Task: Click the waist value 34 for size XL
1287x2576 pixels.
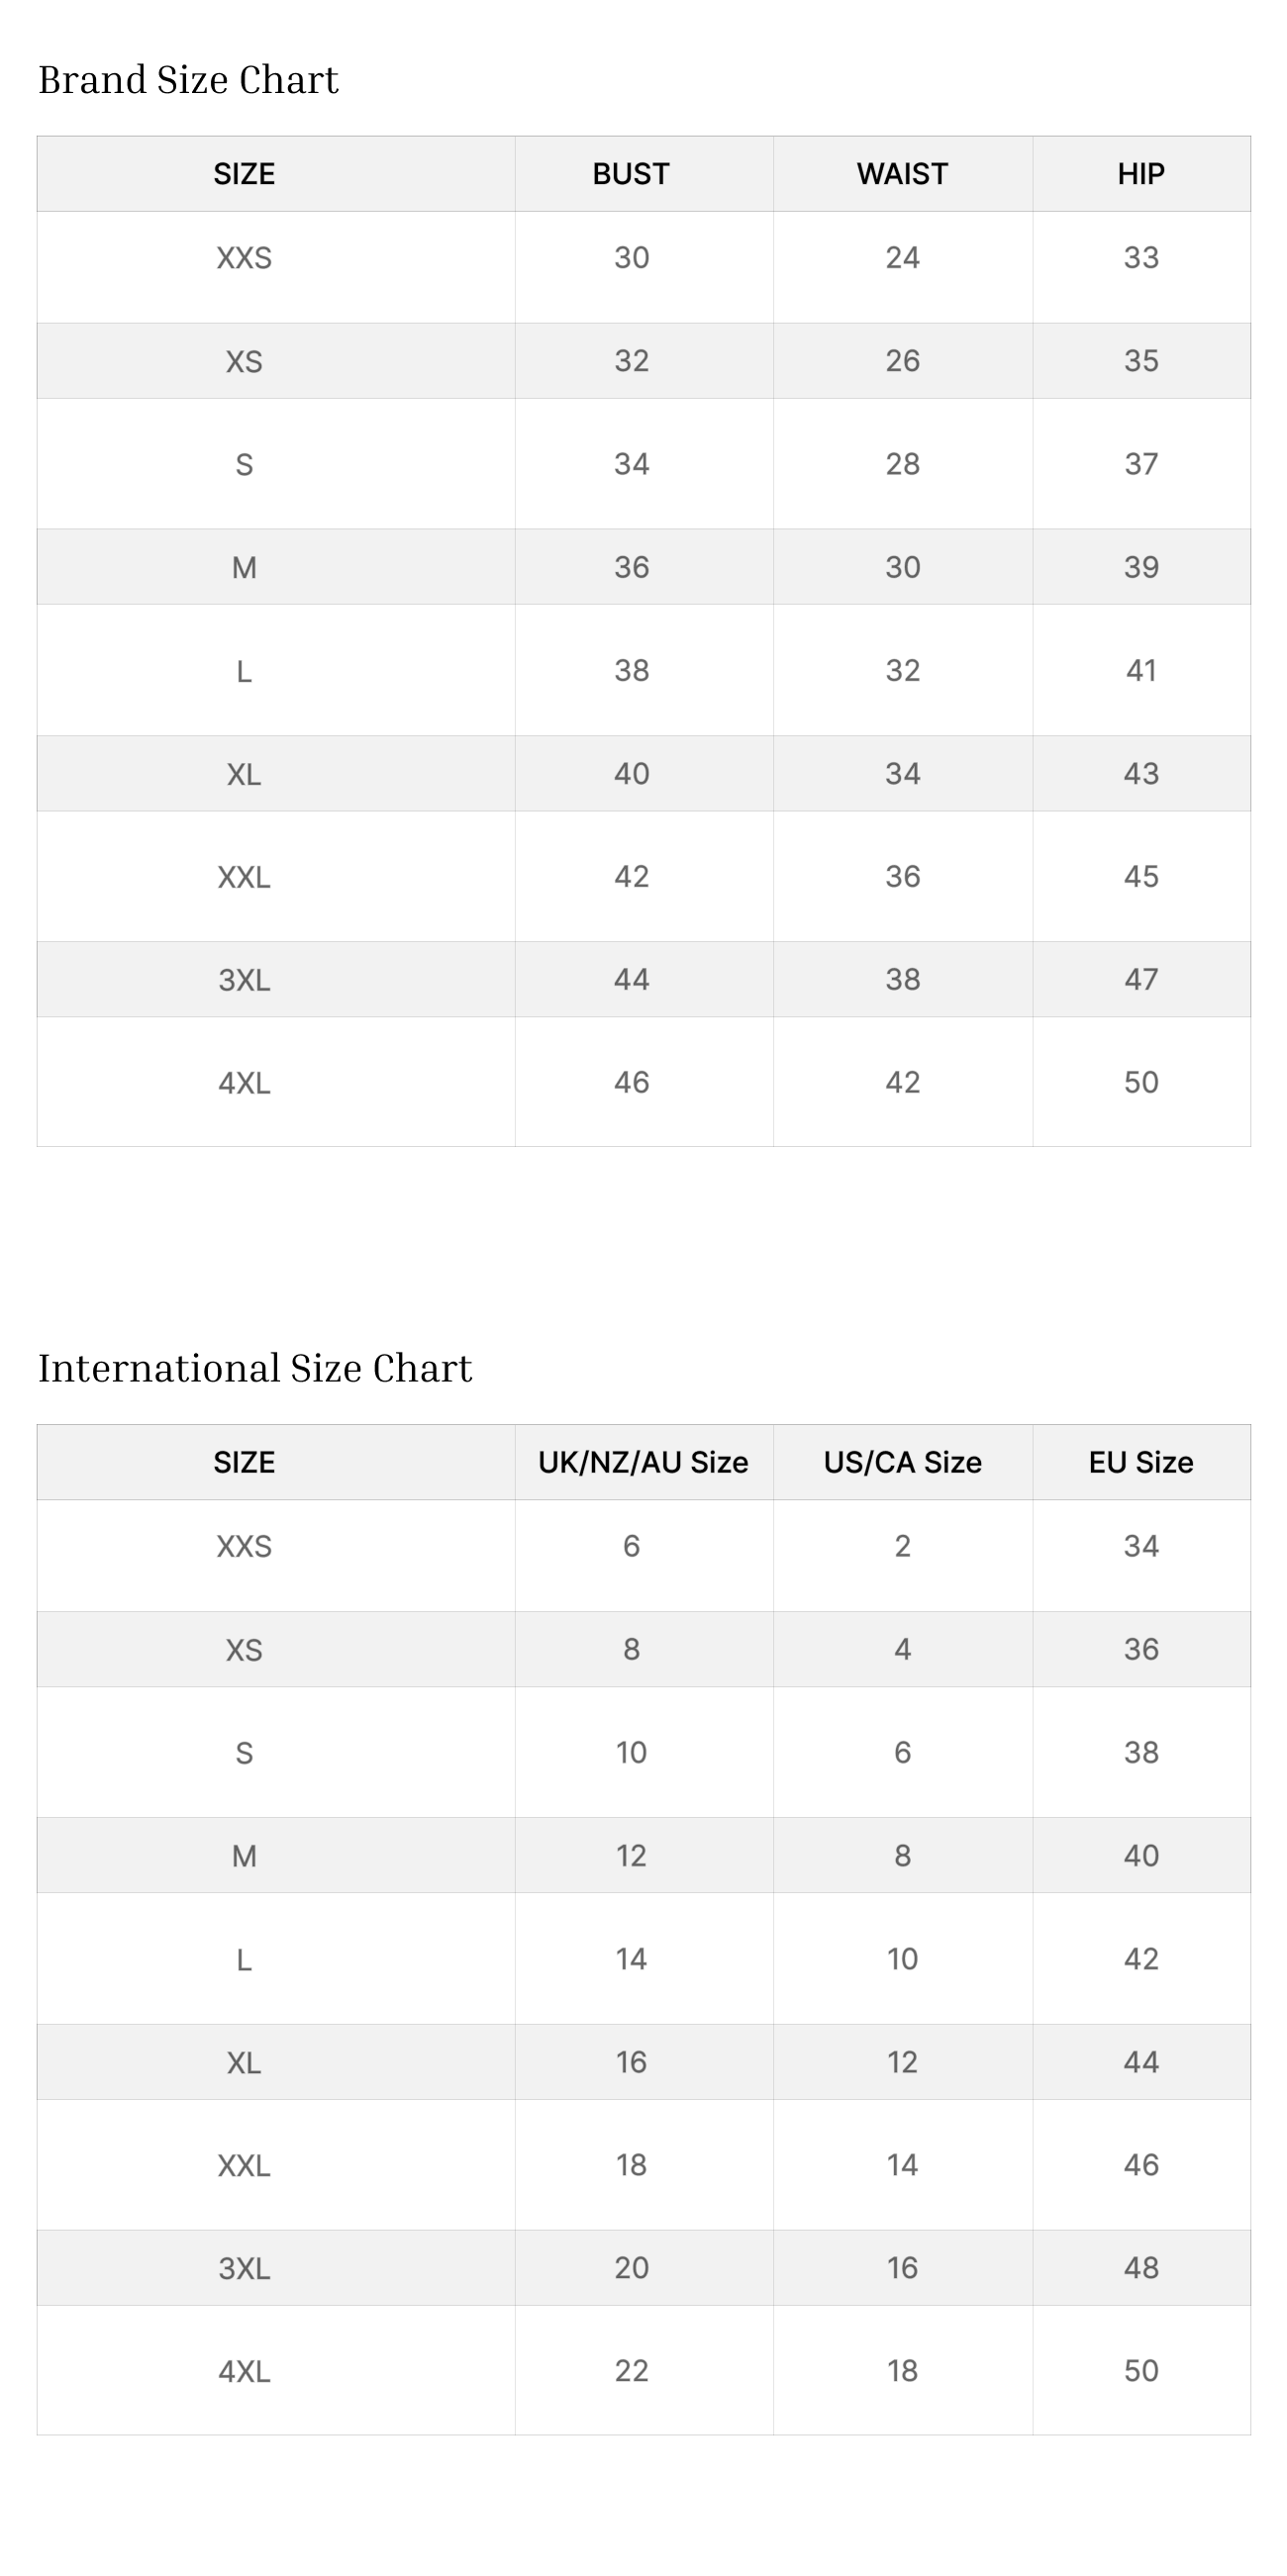Action: click(x=902, y=773)
